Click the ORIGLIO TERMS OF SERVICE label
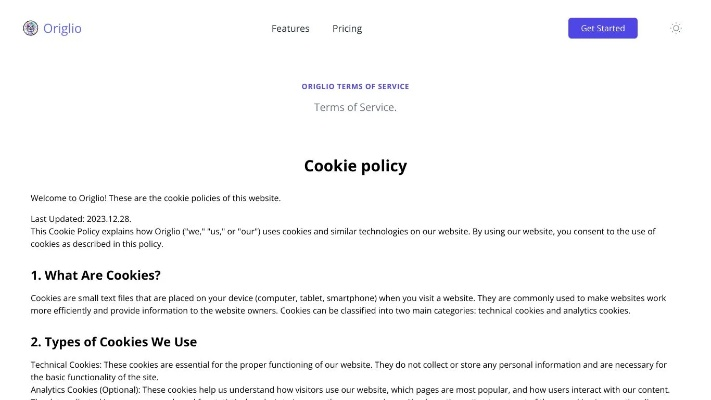The width and height of the screenshot is (711, 400). 355,87
